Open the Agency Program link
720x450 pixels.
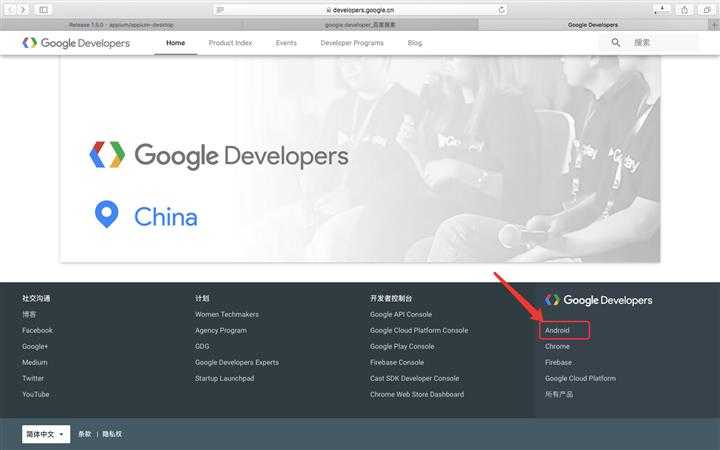coord(221,331)
